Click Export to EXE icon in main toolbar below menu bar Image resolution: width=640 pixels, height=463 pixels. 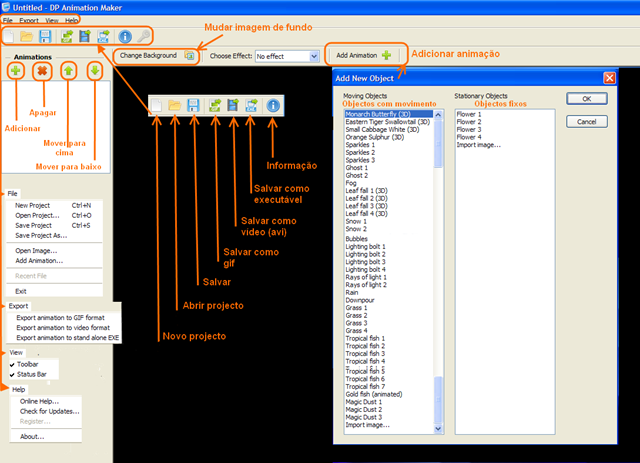tap(104, 37)
